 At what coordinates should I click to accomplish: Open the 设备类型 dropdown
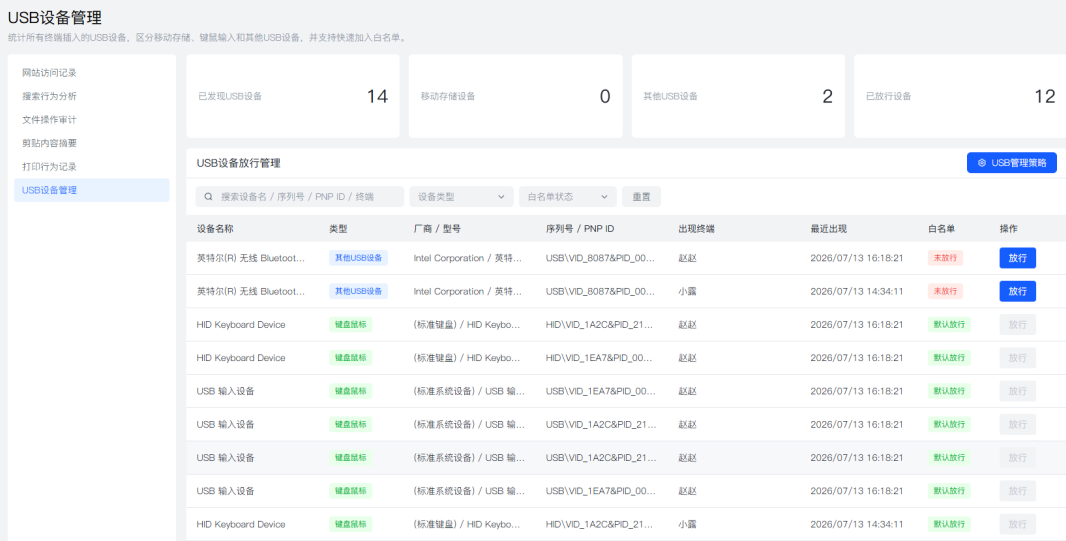(461, 196)
